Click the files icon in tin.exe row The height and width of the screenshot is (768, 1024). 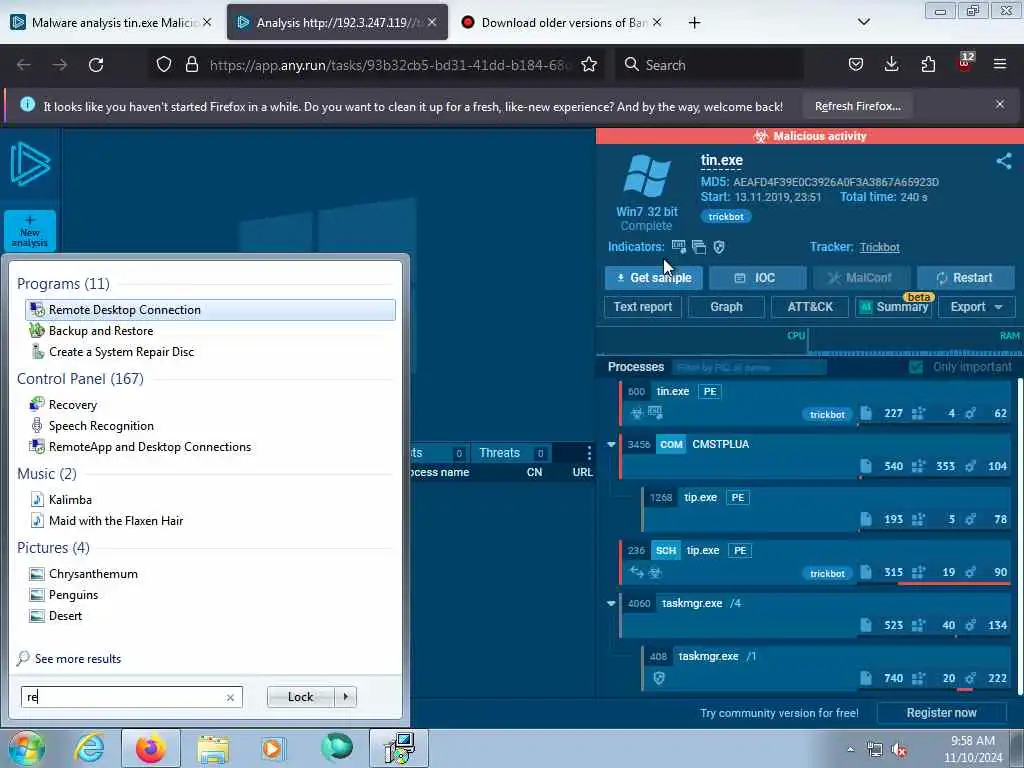(866, 413)
